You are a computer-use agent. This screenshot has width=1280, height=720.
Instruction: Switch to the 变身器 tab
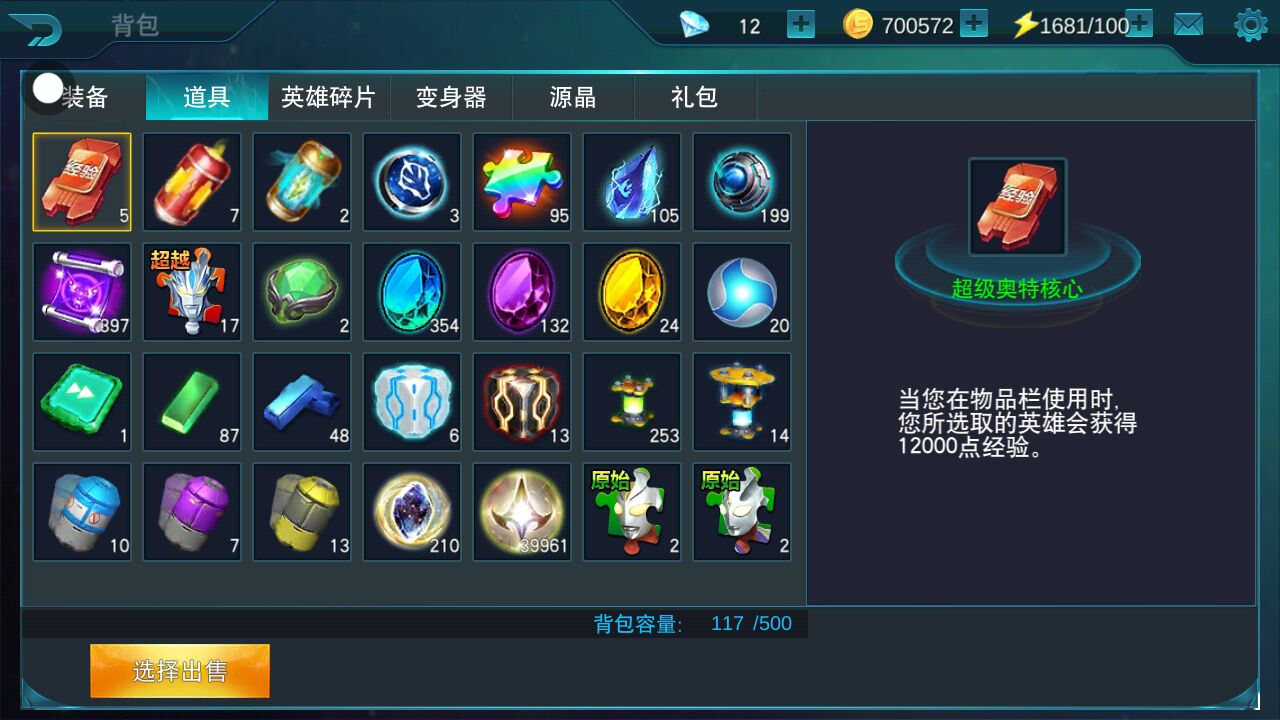[x=451, y=97]
